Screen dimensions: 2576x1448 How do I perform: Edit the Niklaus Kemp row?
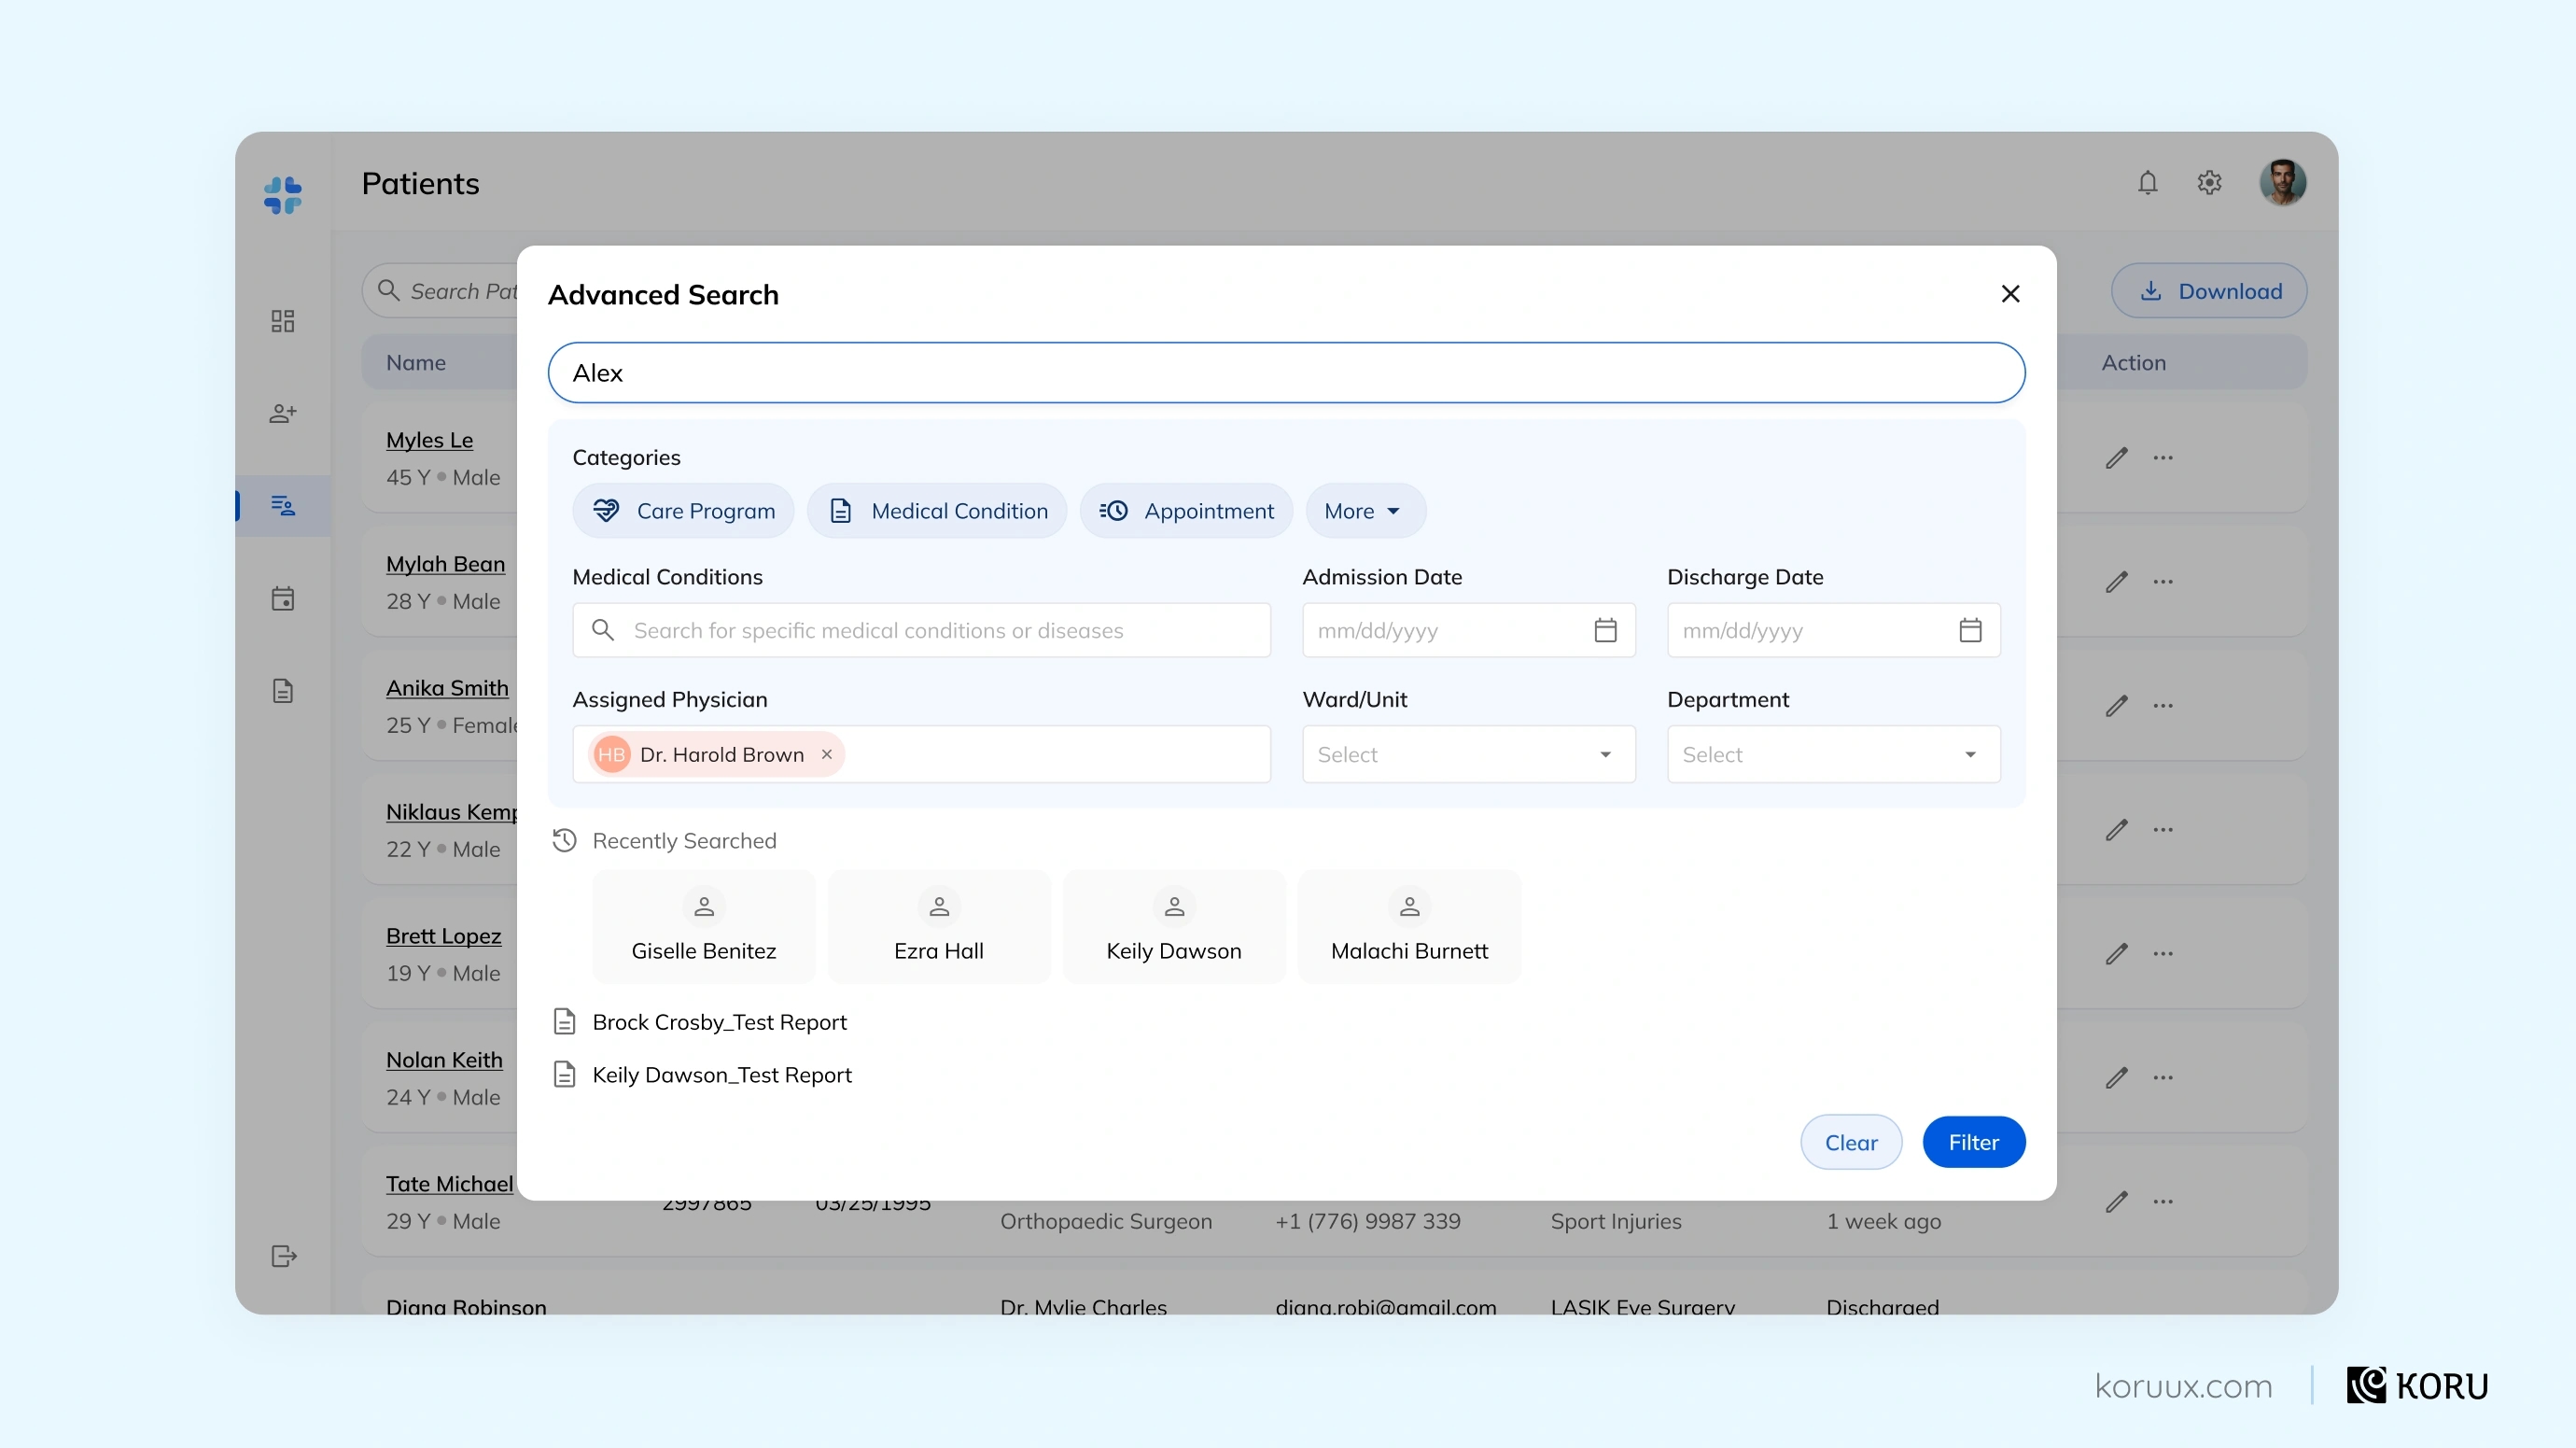[2116, 830]
